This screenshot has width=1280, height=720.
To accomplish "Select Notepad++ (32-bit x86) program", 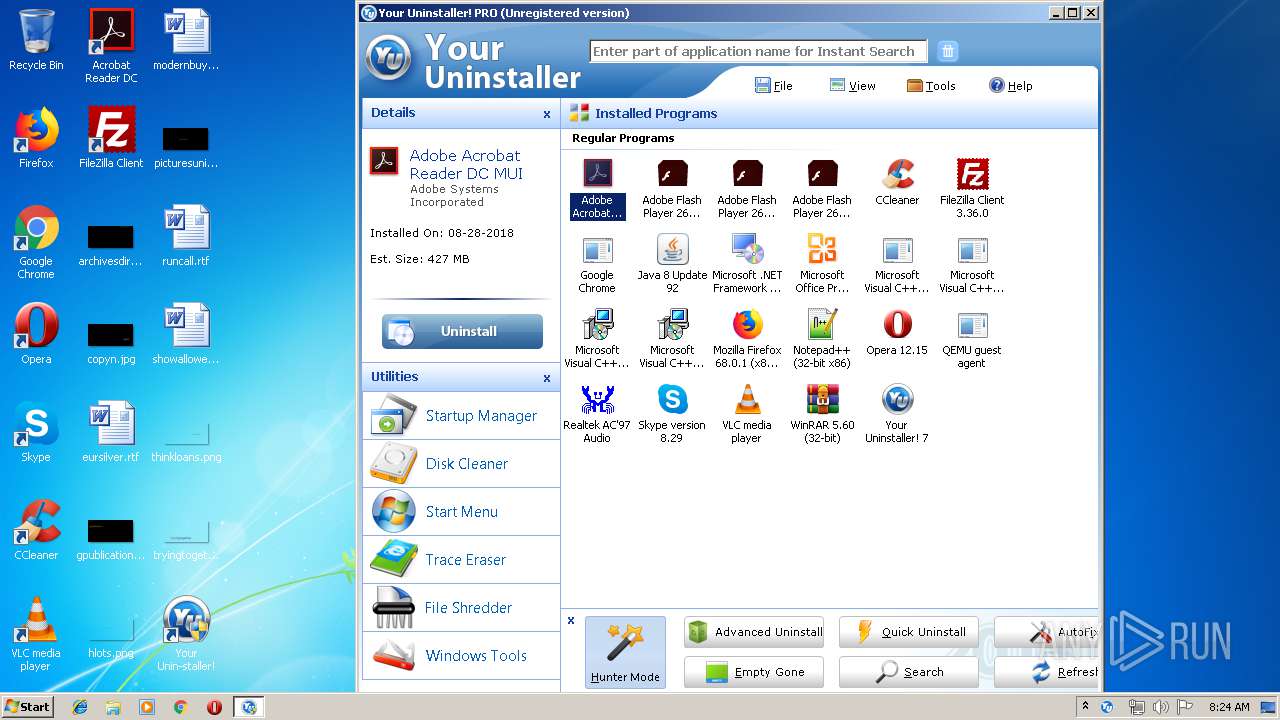I will (822, 338).
